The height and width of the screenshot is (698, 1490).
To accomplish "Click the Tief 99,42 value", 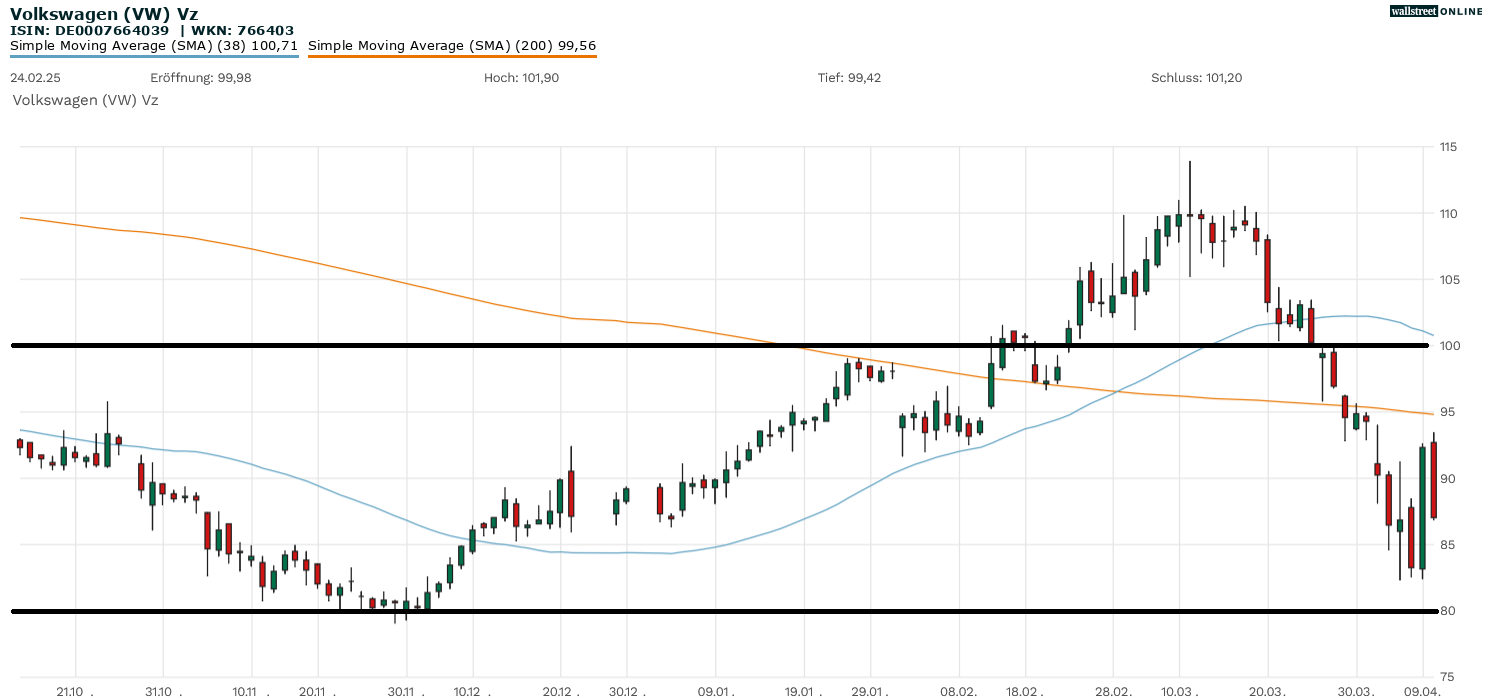I will (849, 78).
